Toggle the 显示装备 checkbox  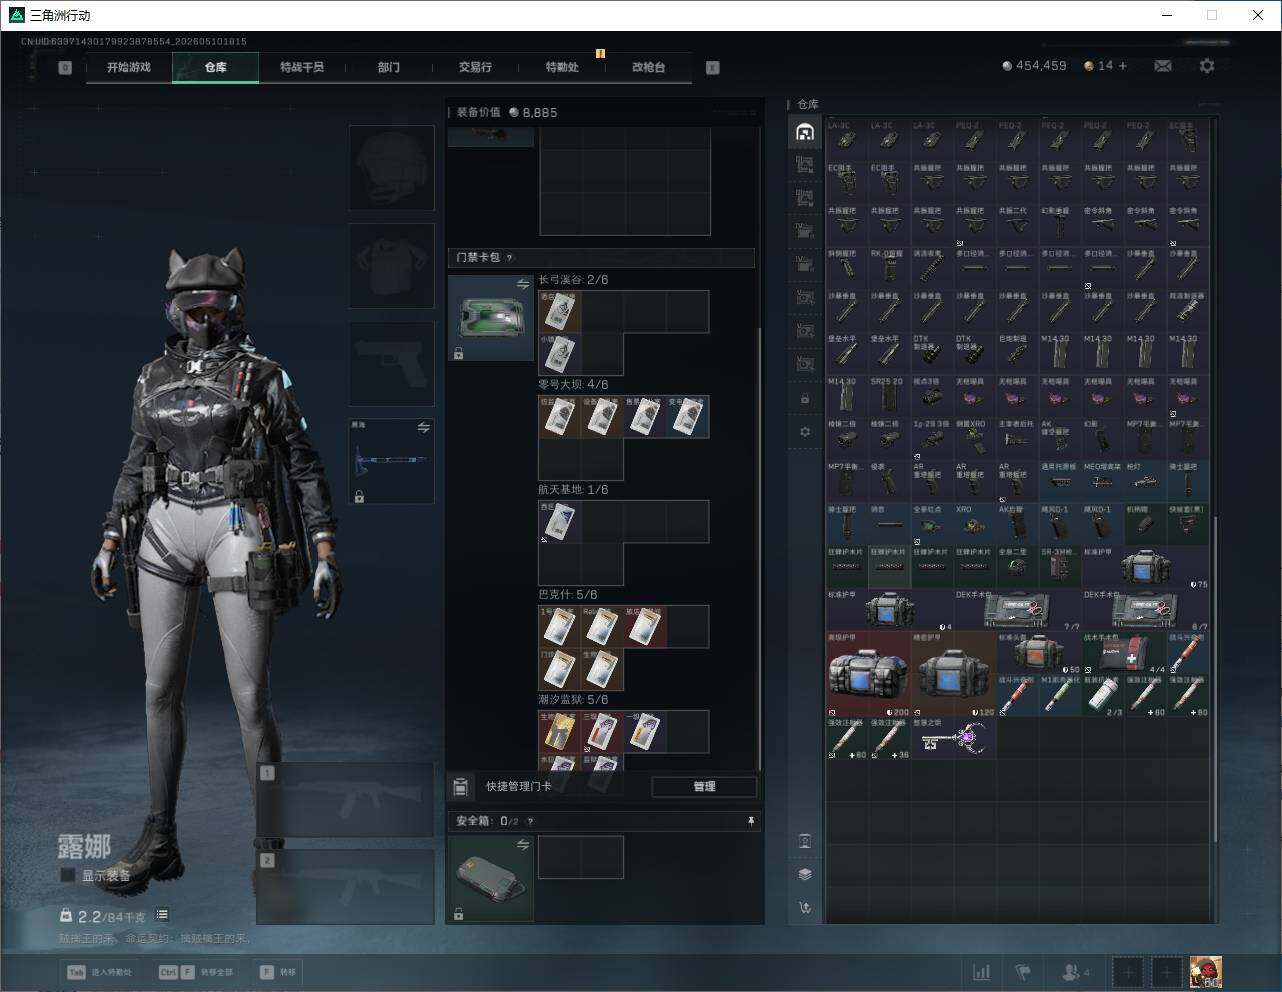click(67, 875)
